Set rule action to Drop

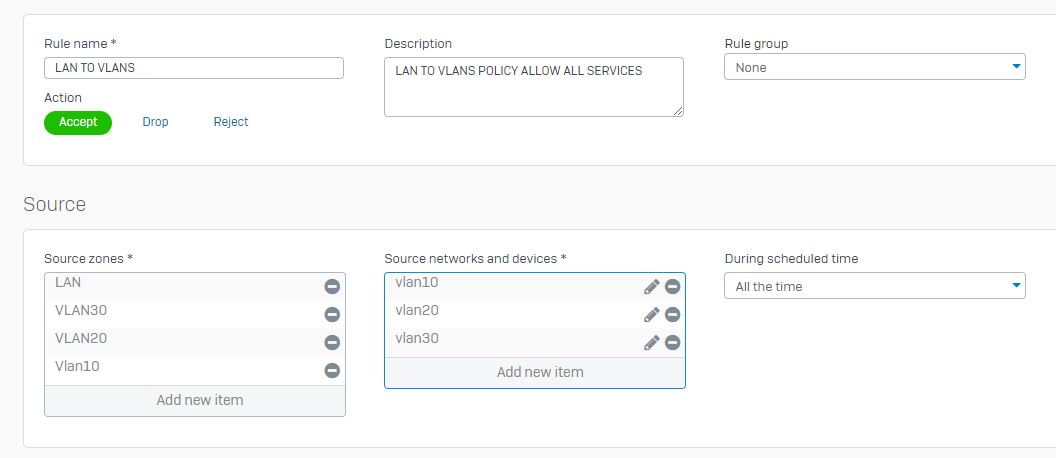(156, 123)
